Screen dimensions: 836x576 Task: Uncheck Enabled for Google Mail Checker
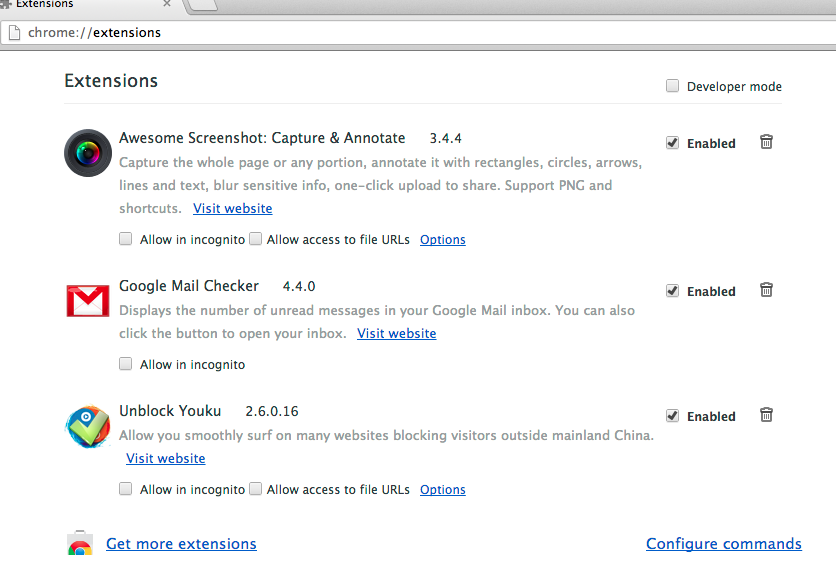point(672,291)
